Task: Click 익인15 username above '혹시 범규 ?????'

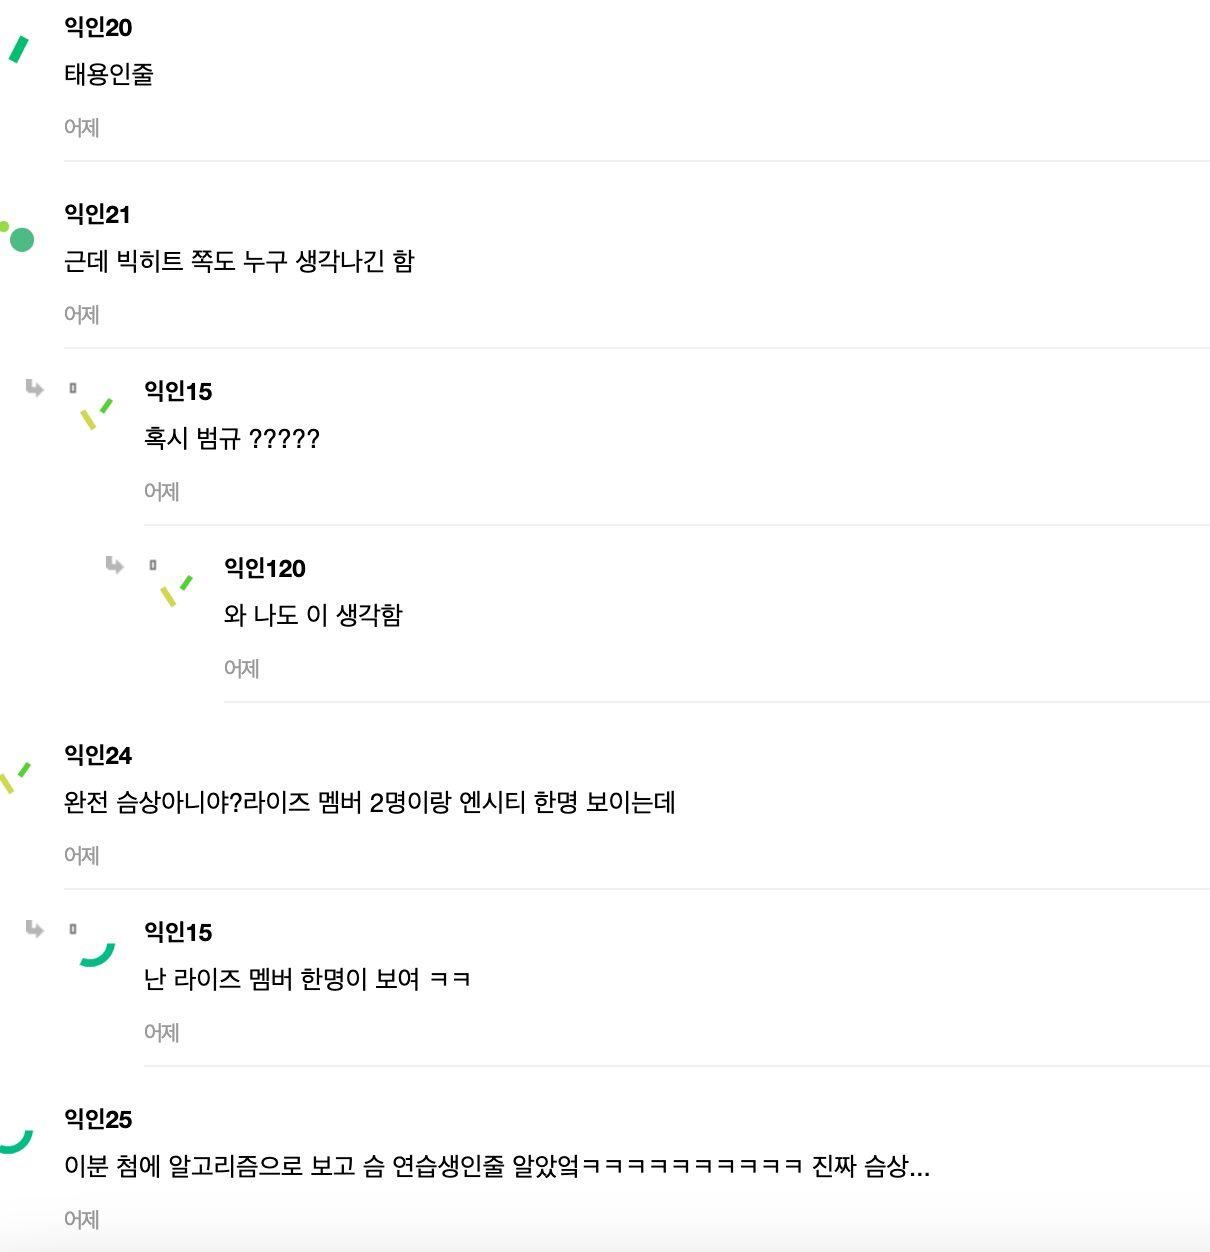Action: pos(178,392)
